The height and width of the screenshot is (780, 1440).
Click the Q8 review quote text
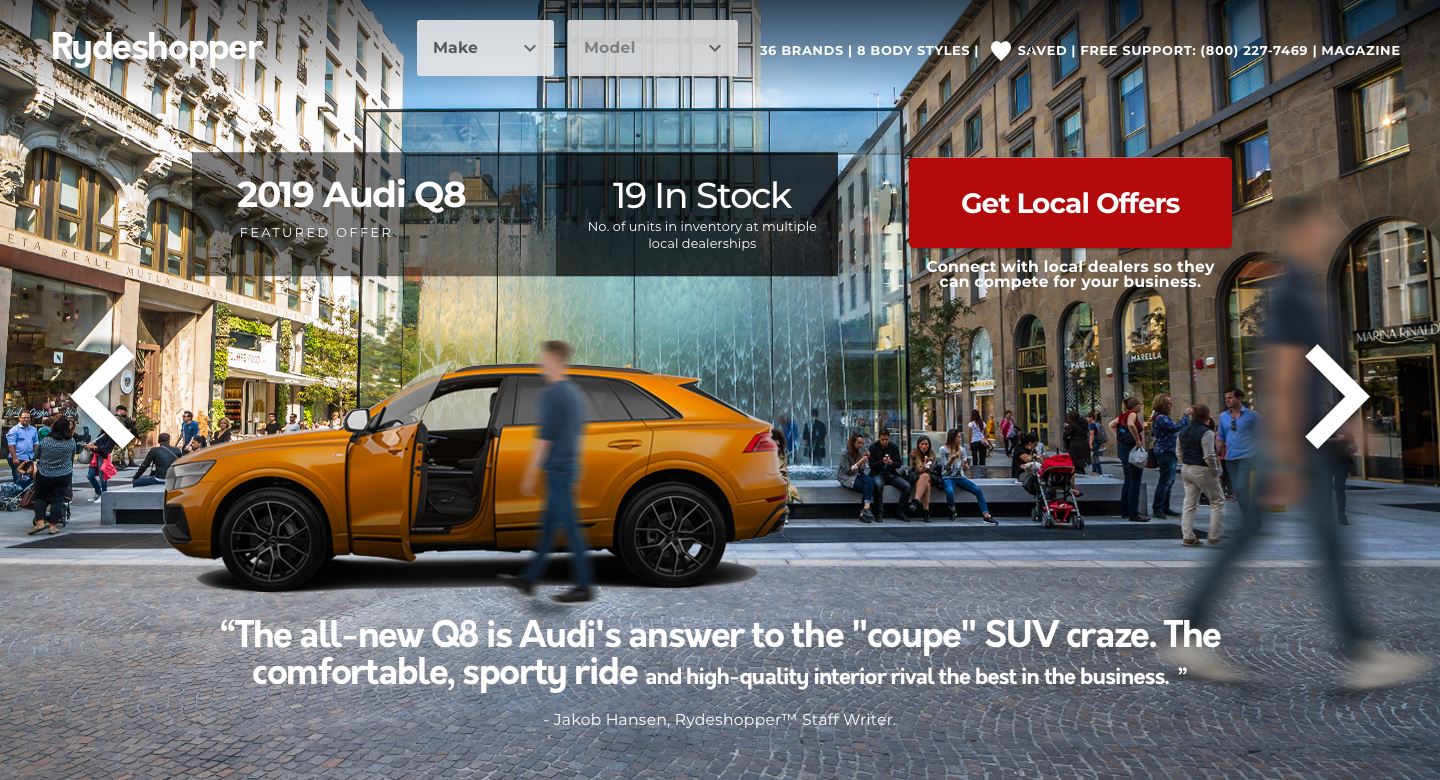[720, 654]
